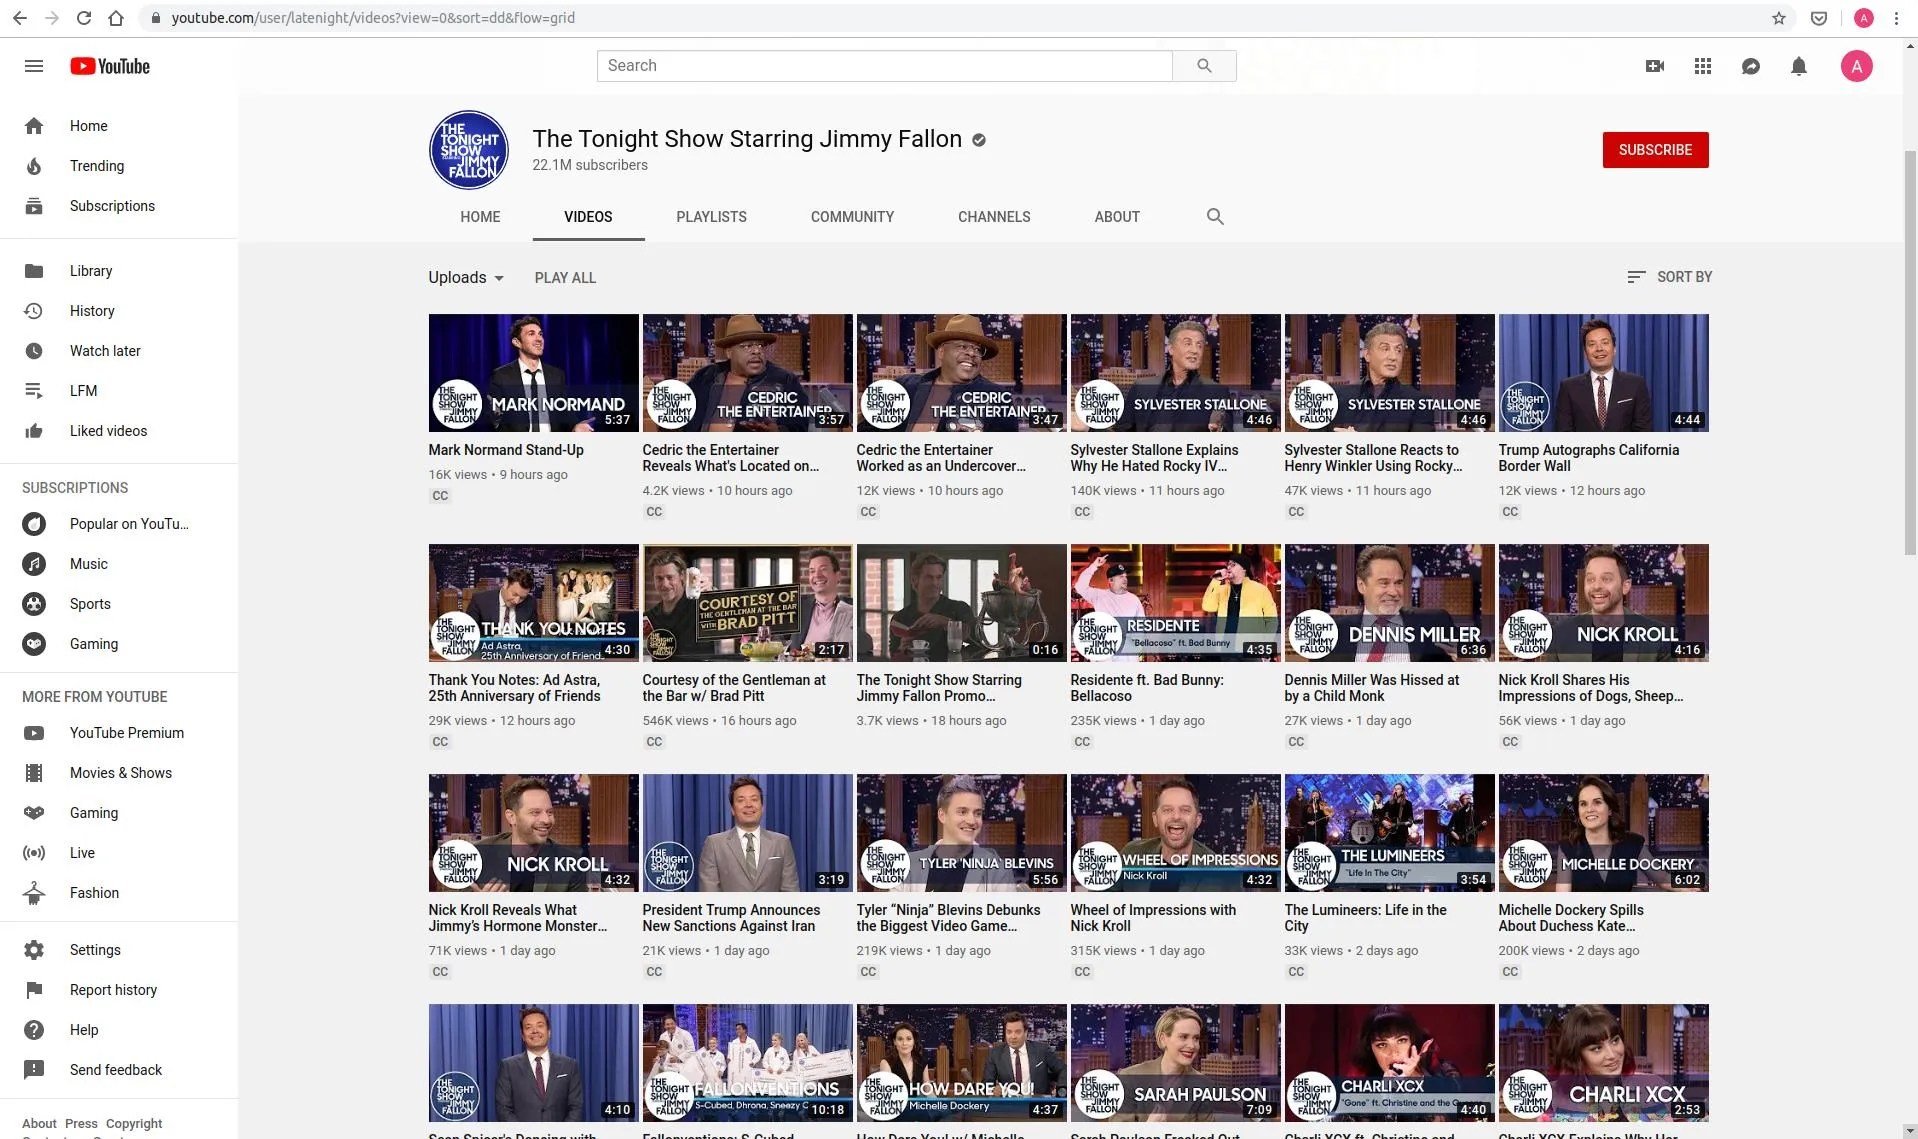Open the account avatar menu
Screen dimensions: 1918x1139
coord(1857,66)
